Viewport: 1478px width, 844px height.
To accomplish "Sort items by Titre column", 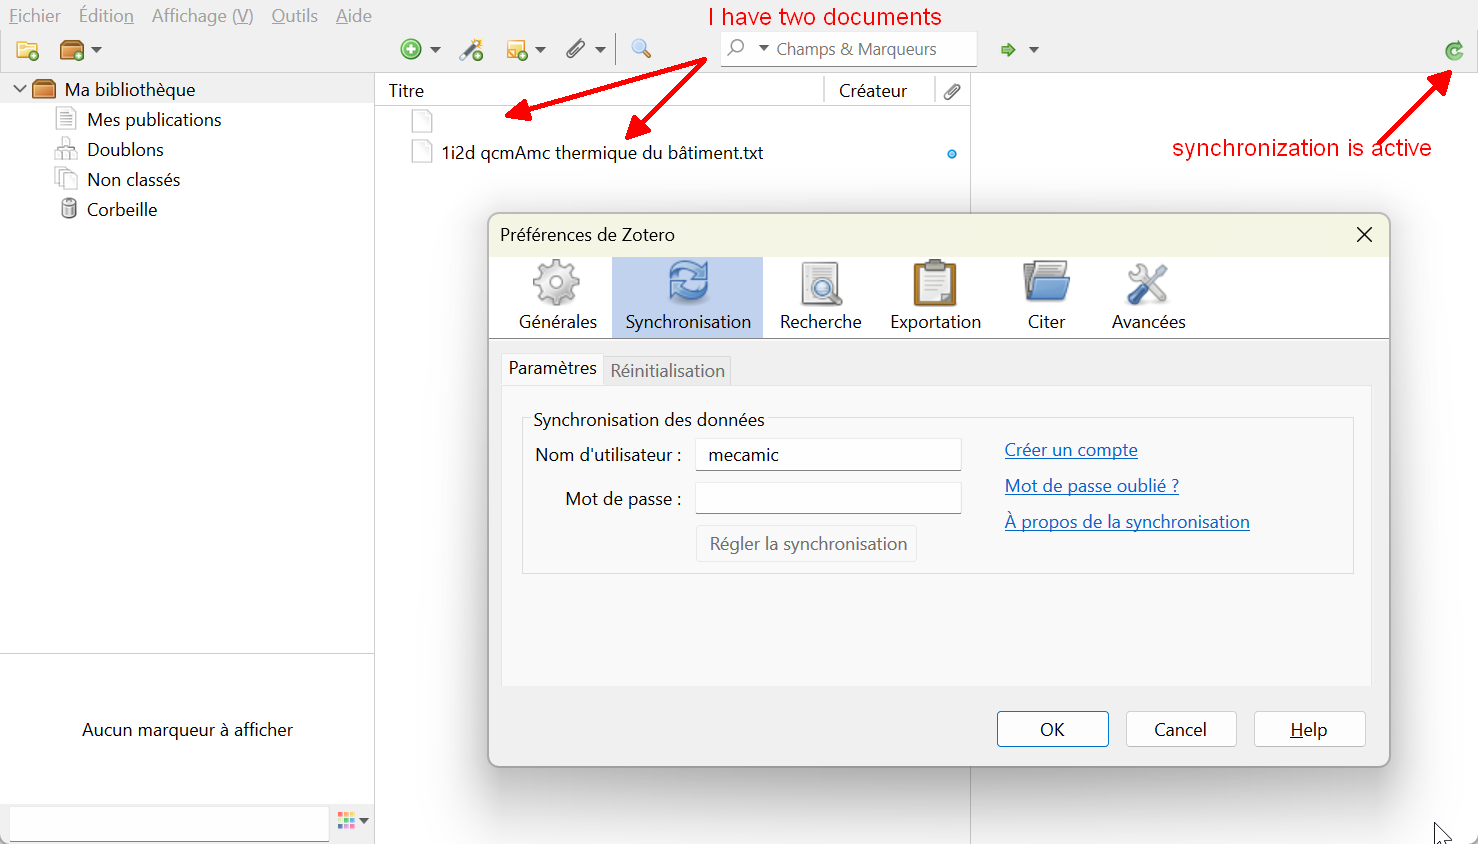I will pyautogui.click(x=600, y=91).
